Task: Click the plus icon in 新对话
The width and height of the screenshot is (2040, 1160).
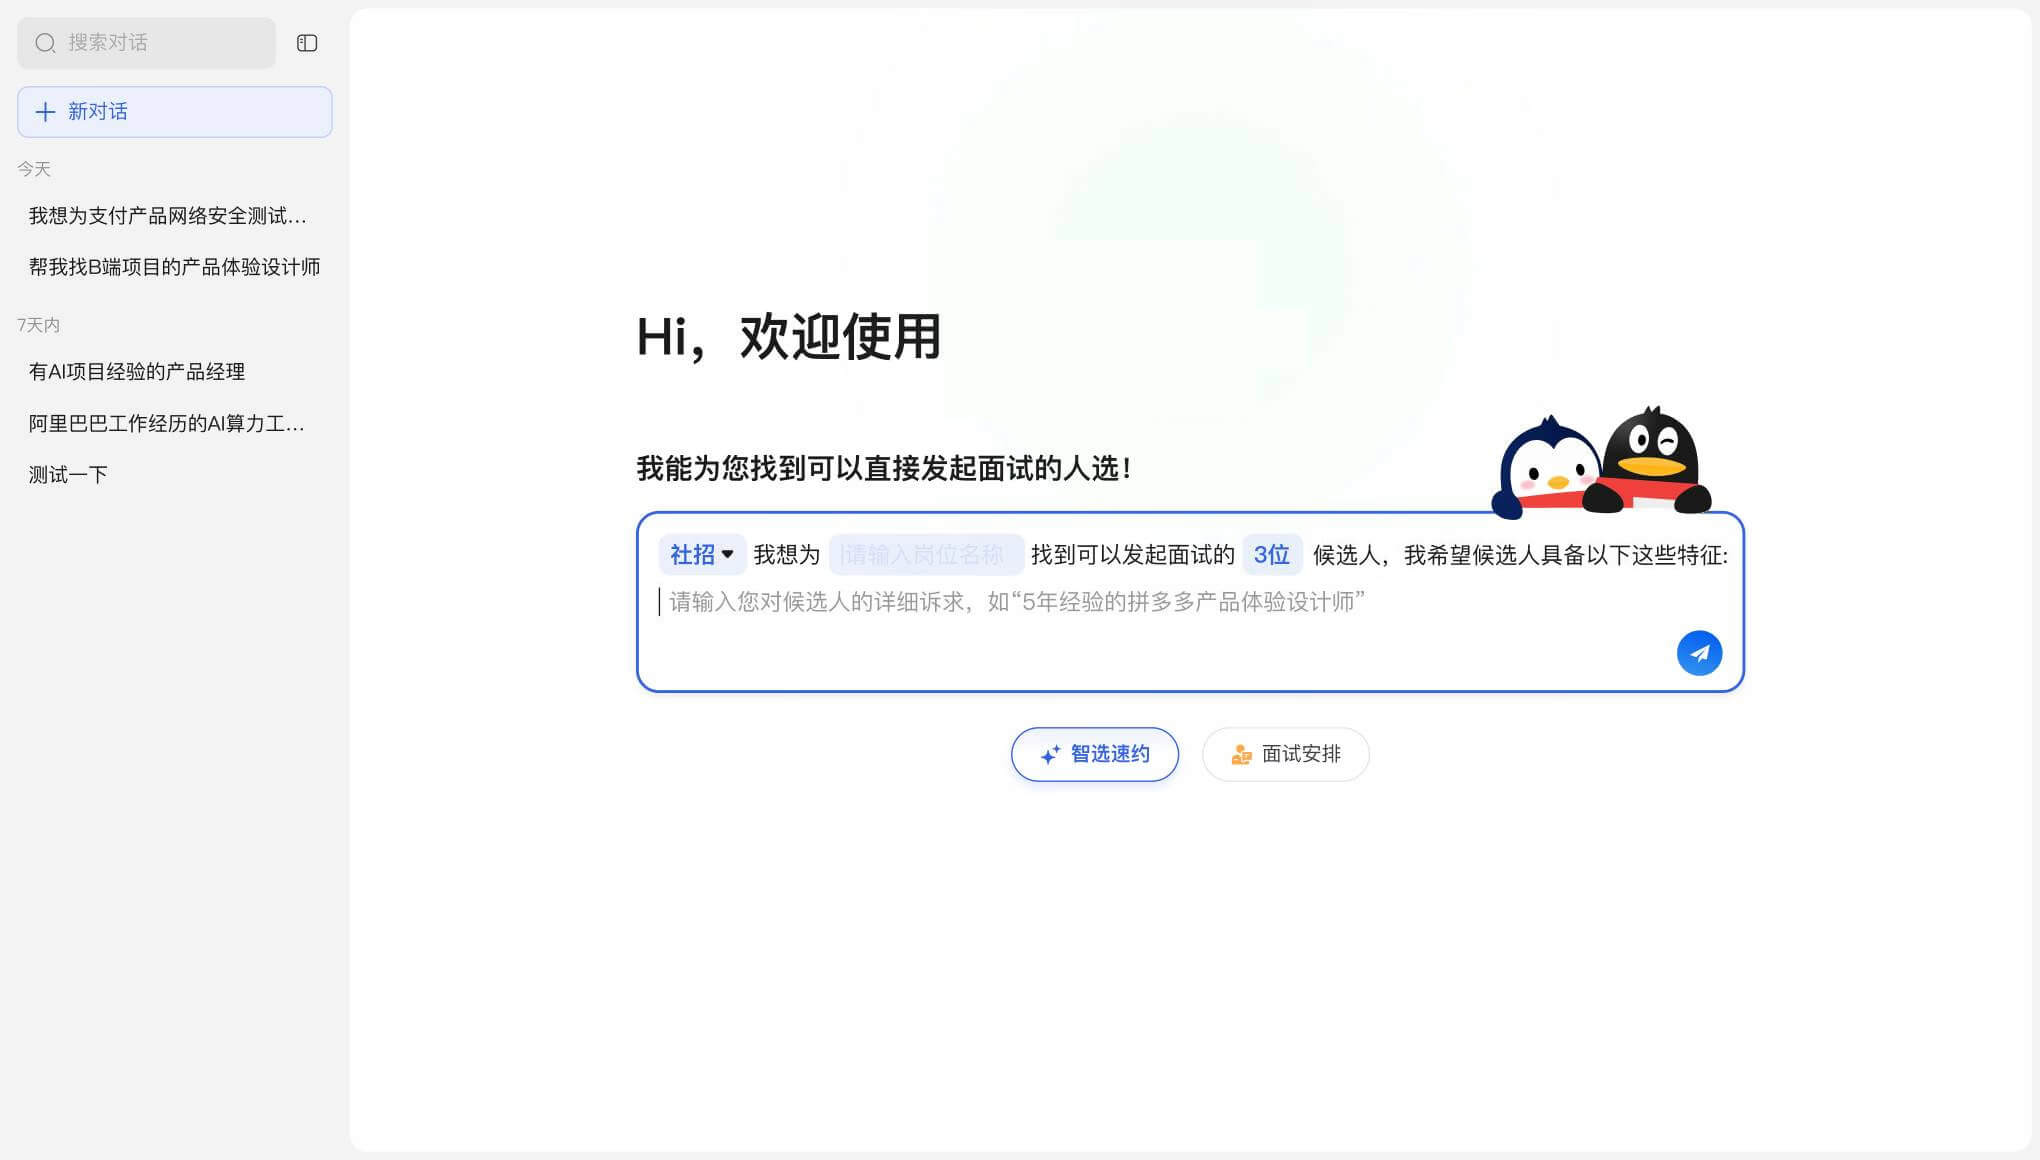Action: coord(45,112)
